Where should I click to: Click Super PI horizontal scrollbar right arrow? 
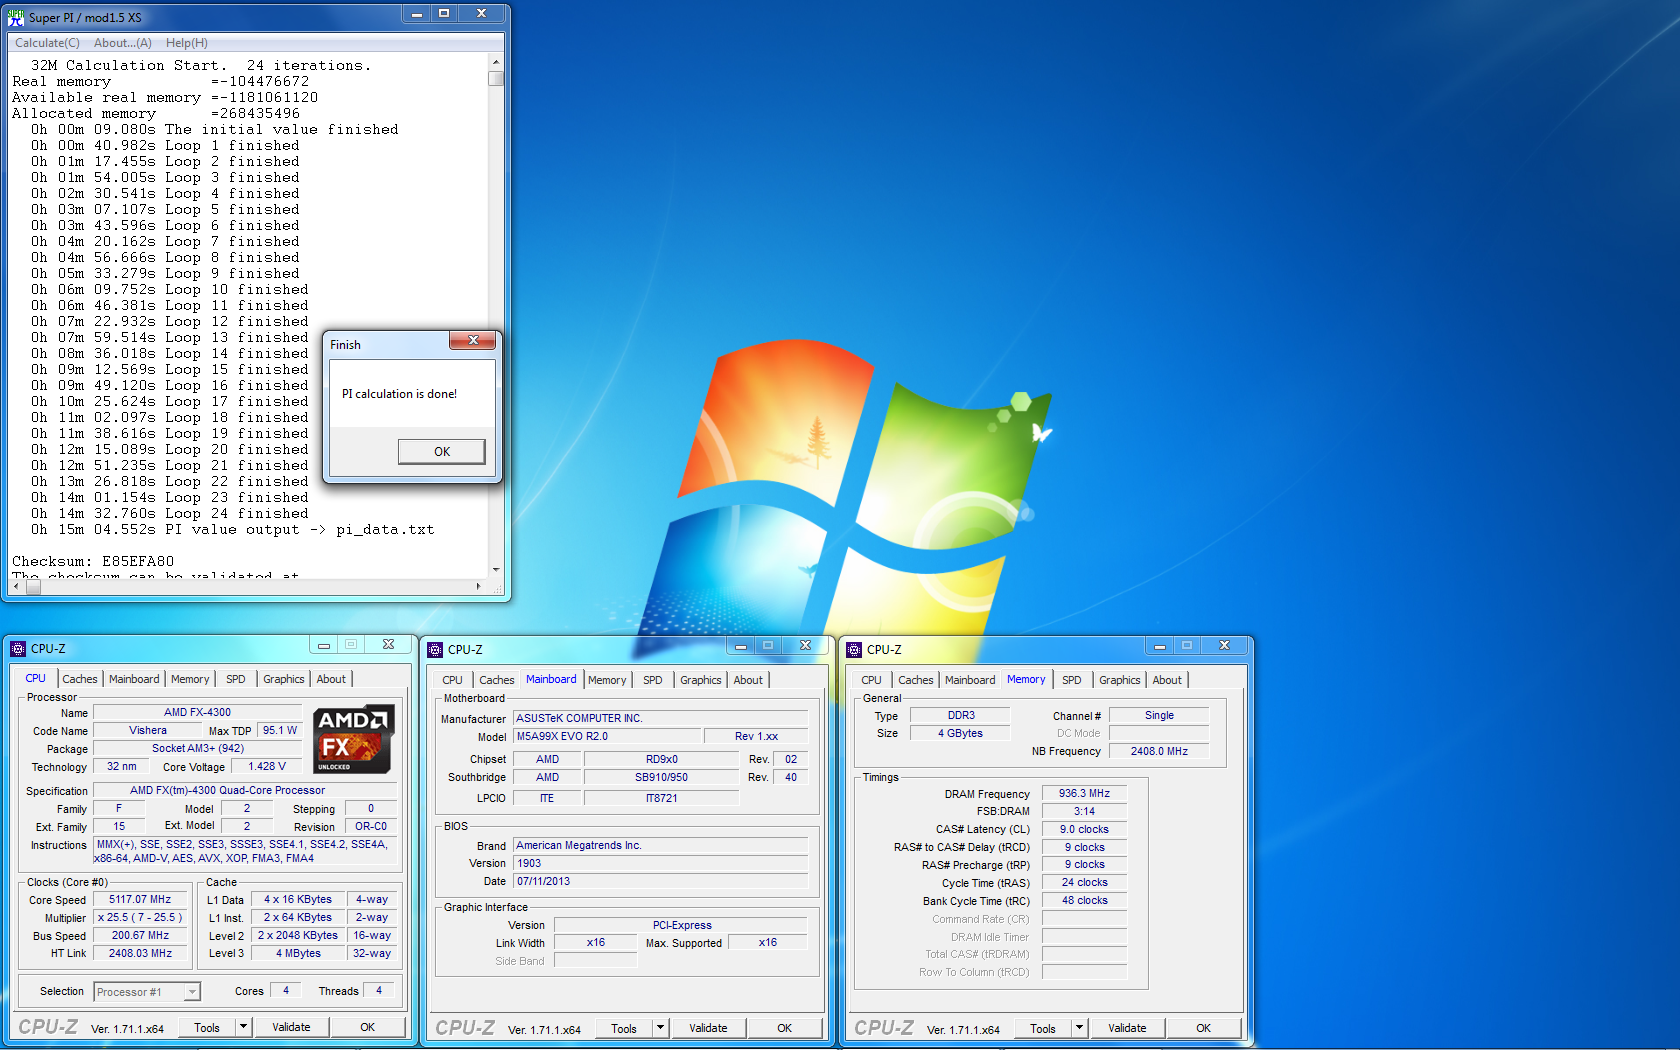coord(479,587)
